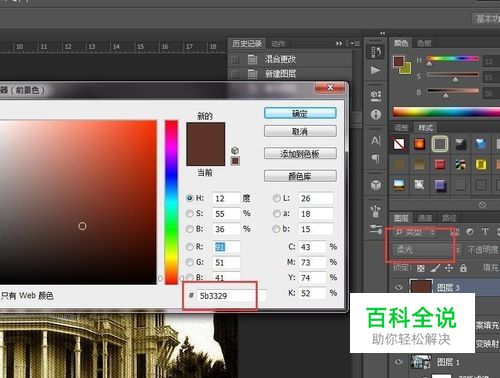500x378 pixels.
Task: Collapse History panel with double-arrow
Action: (x=339, y=43)
